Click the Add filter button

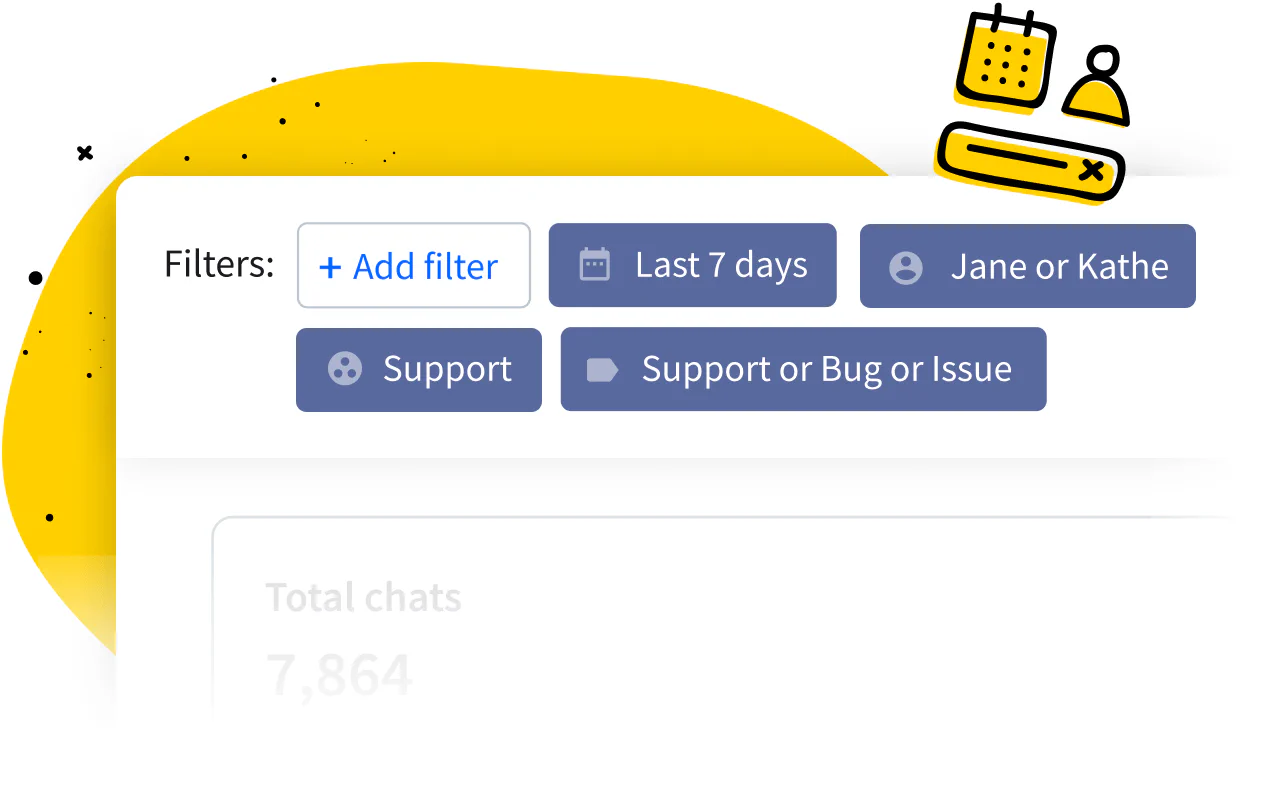(413, 265)
